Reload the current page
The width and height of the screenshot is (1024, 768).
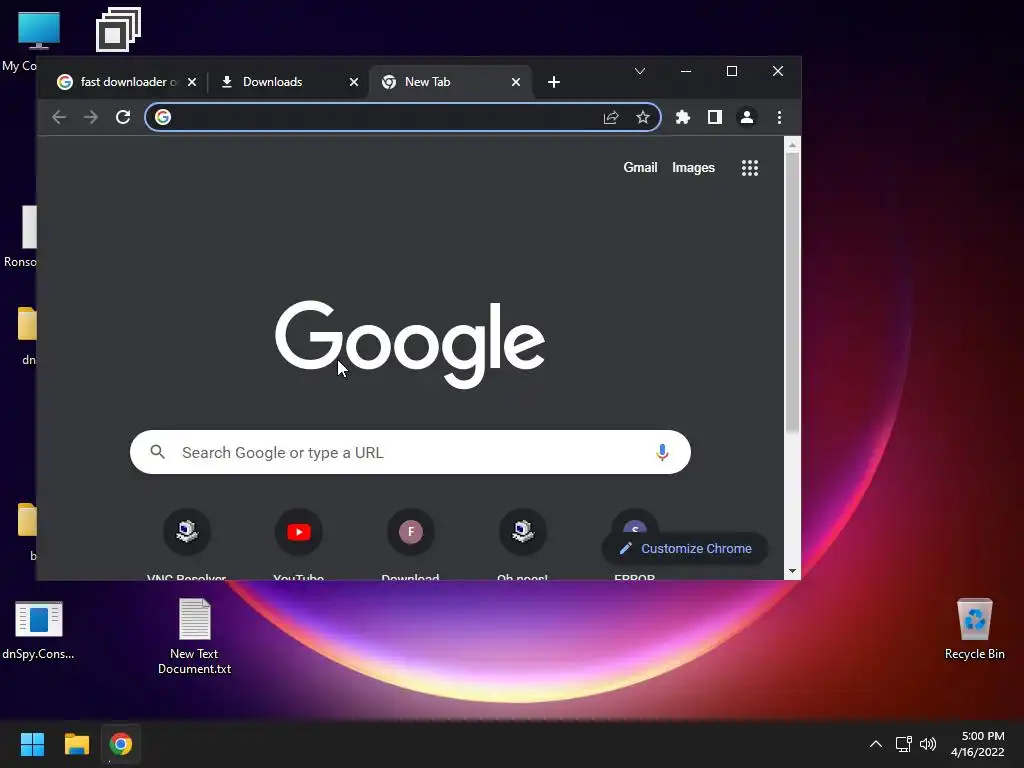coord(123,117)
